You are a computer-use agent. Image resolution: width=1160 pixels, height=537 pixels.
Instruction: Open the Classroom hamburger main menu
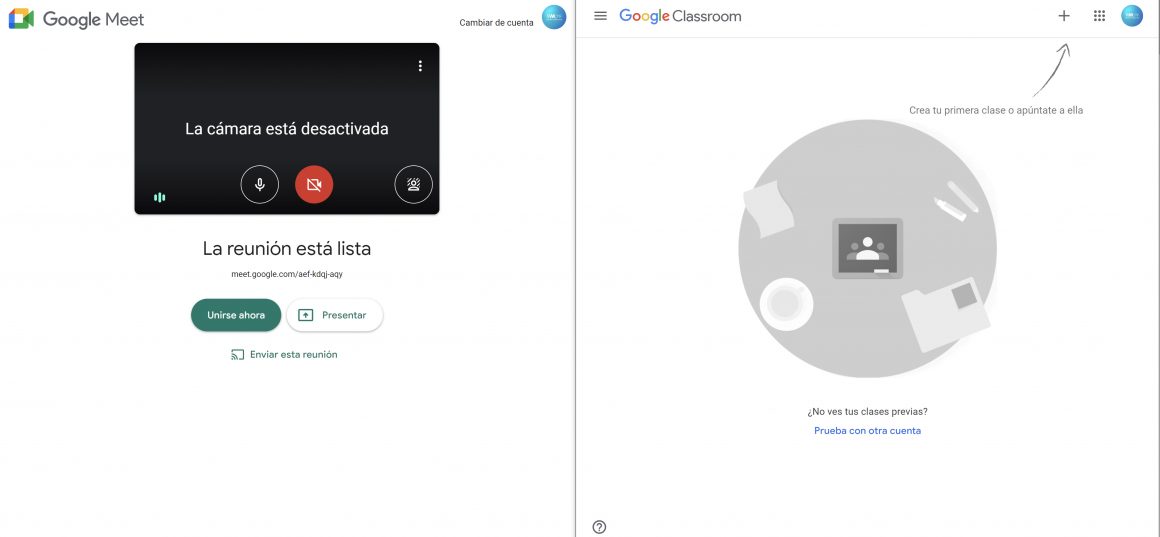pos(600,16)
